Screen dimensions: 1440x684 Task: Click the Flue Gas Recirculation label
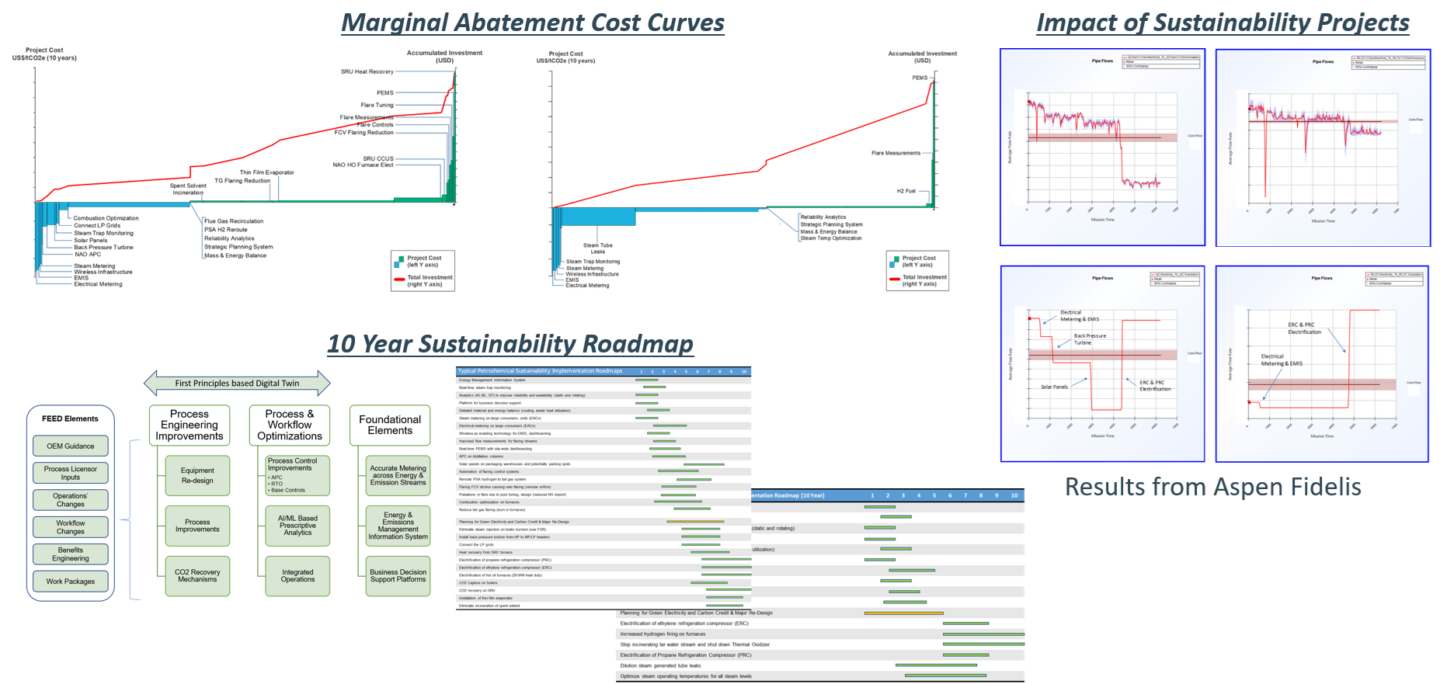point(234,220)
